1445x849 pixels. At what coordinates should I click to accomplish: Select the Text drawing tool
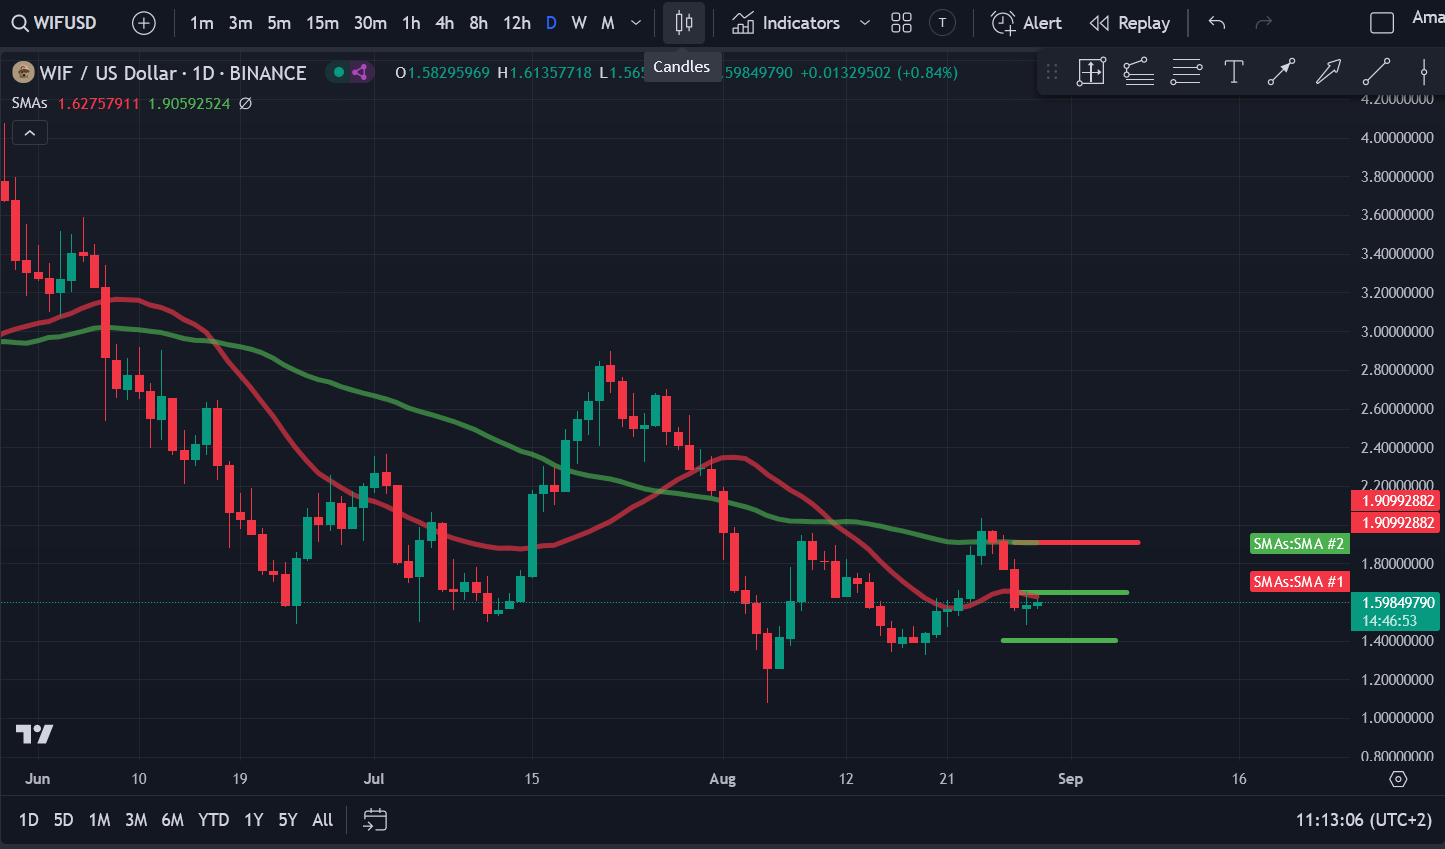[1234, 72]
